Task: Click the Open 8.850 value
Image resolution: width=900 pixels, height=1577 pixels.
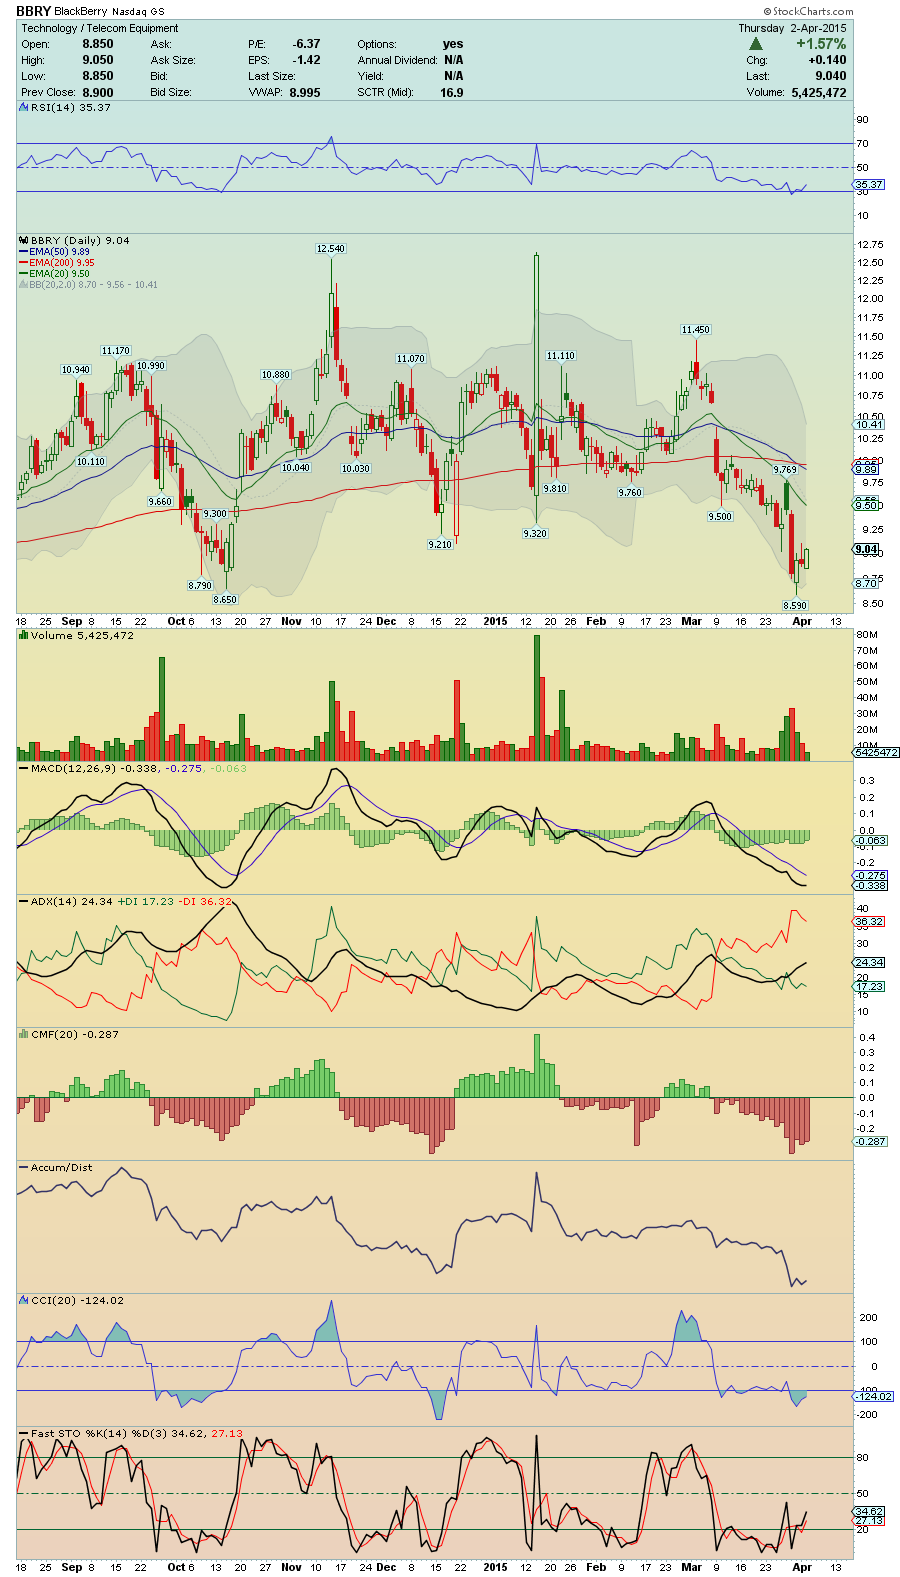Action: pos(98,44)
